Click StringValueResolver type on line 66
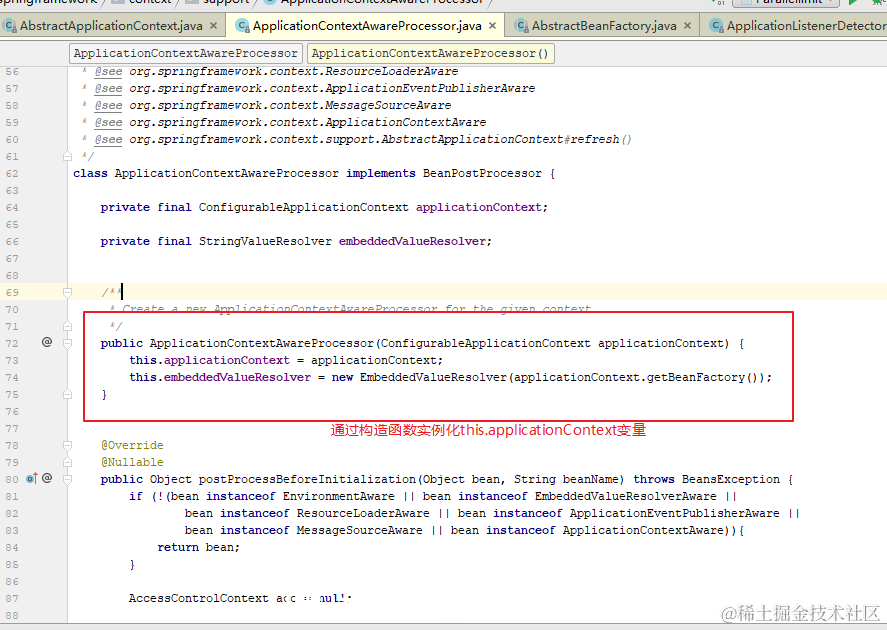The height and width of the screenshot is (630, 887). 265,241
